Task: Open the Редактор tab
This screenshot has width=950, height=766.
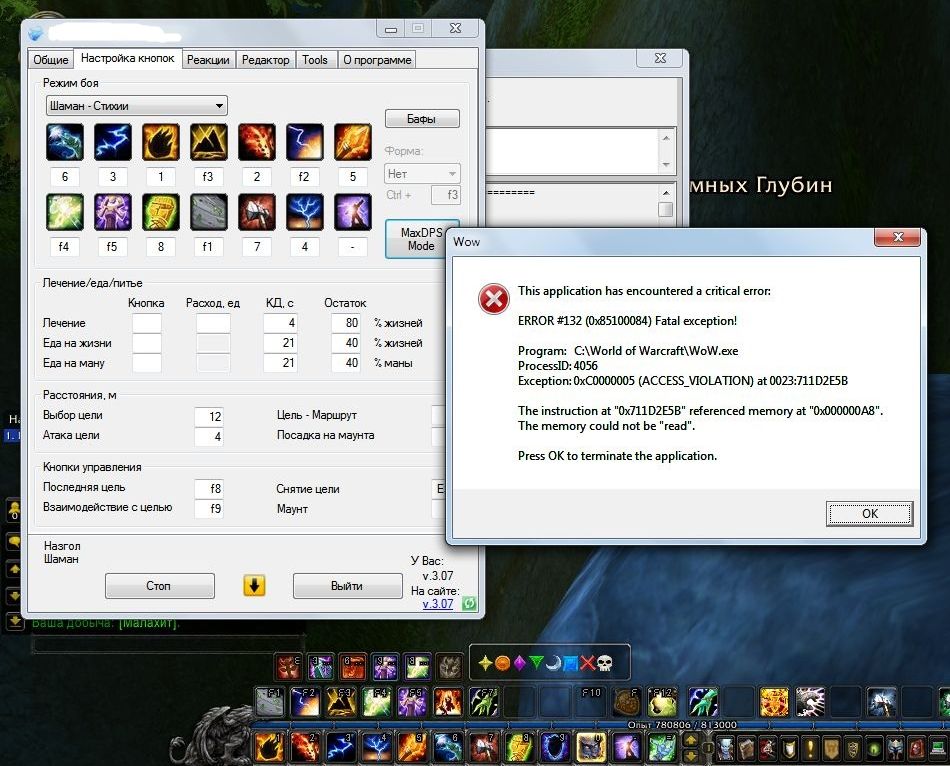Action: click(266, 60)
